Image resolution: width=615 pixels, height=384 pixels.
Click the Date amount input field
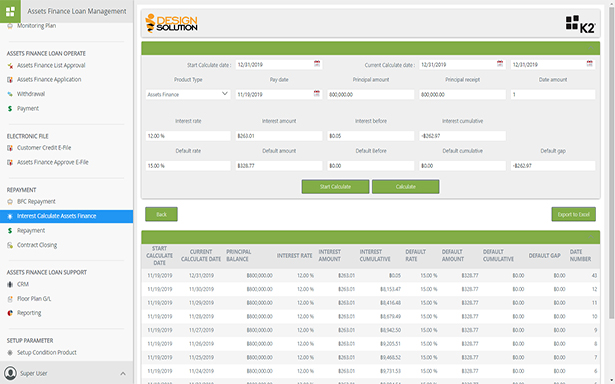pos(553,95)
